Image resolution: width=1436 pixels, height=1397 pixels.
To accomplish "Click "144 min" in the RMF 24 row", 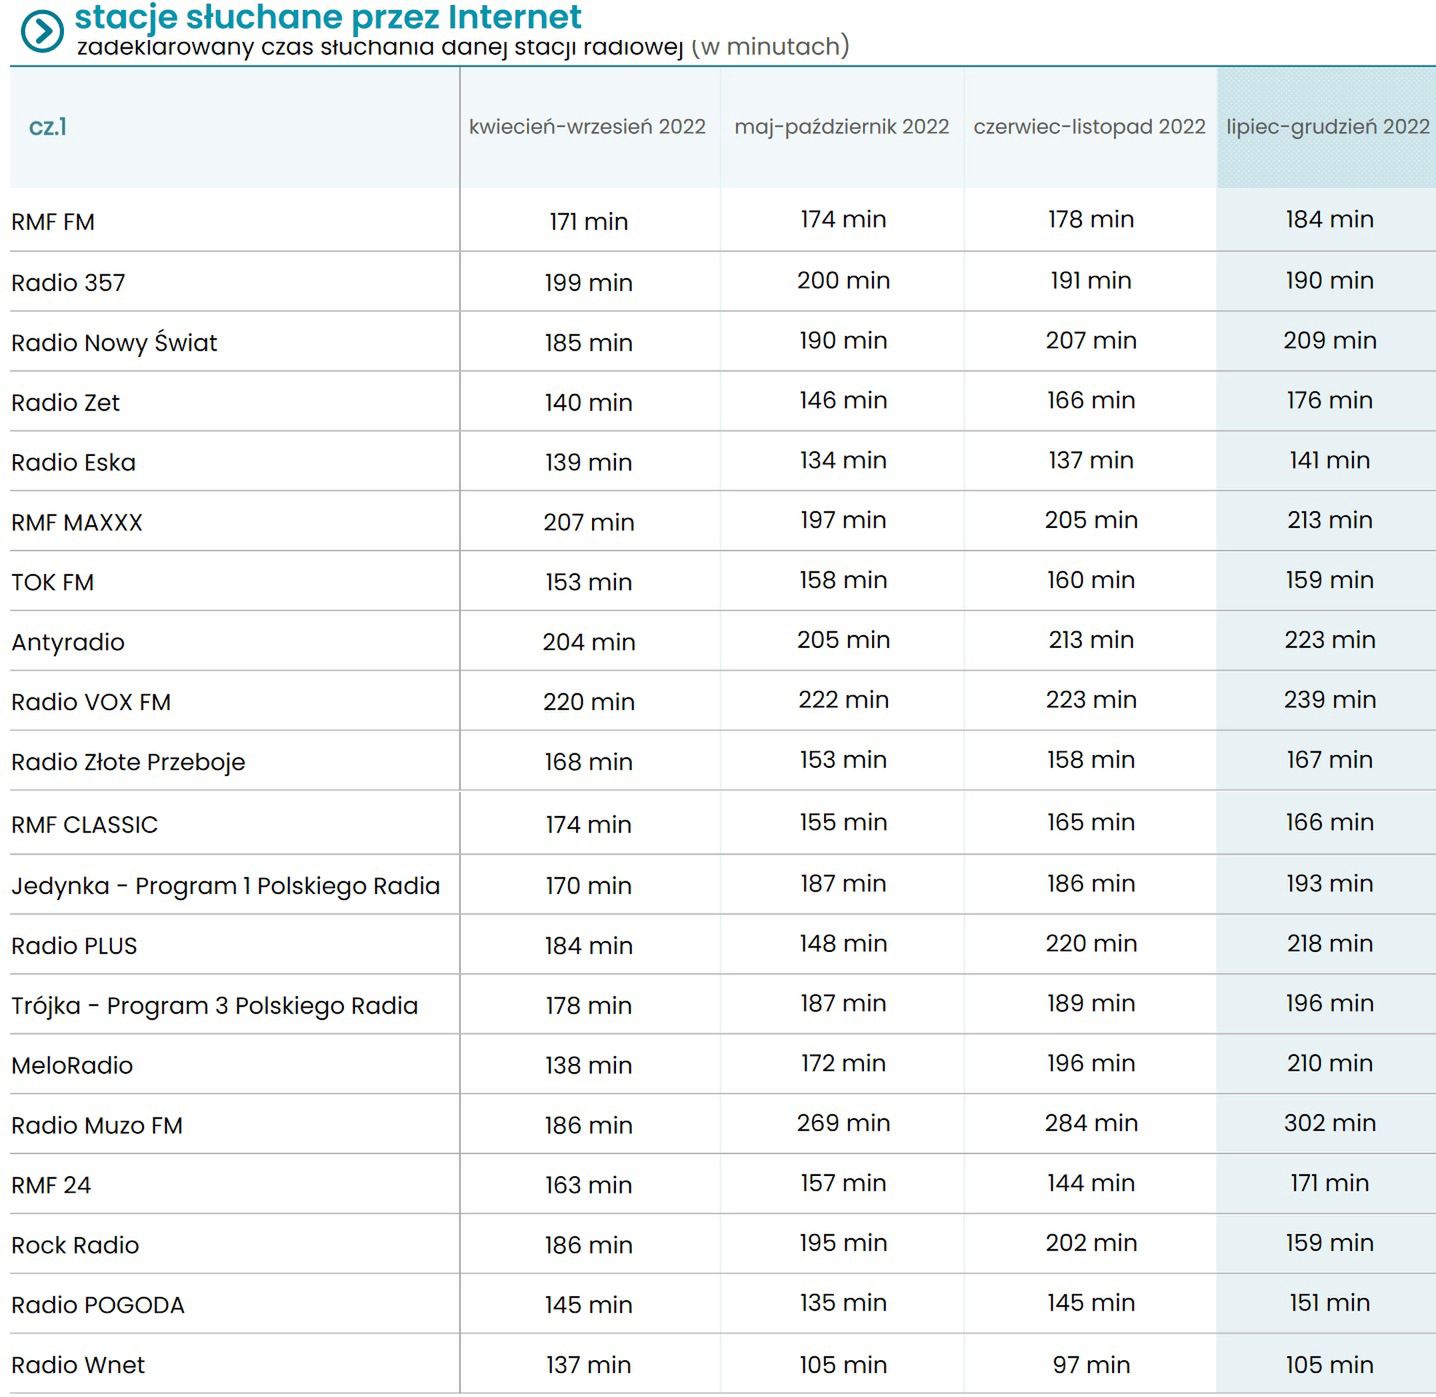I will pos(1090,1184).
